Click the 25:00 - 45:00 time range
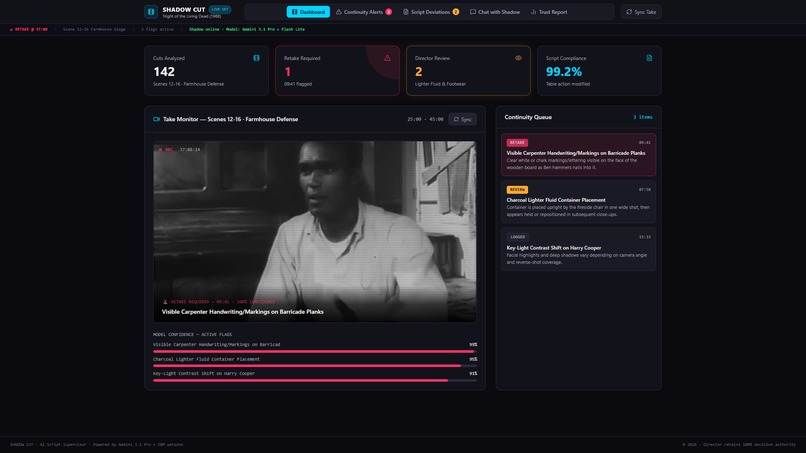 click(425, 119)
